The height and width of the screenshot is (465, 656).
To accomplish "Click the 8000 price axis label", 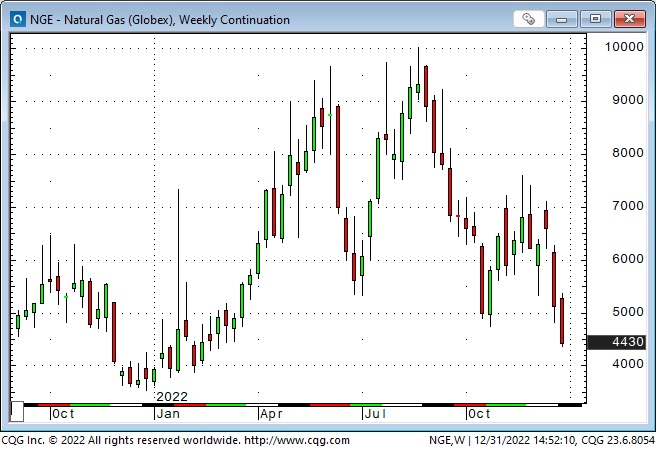I will [x=628, y=153].
